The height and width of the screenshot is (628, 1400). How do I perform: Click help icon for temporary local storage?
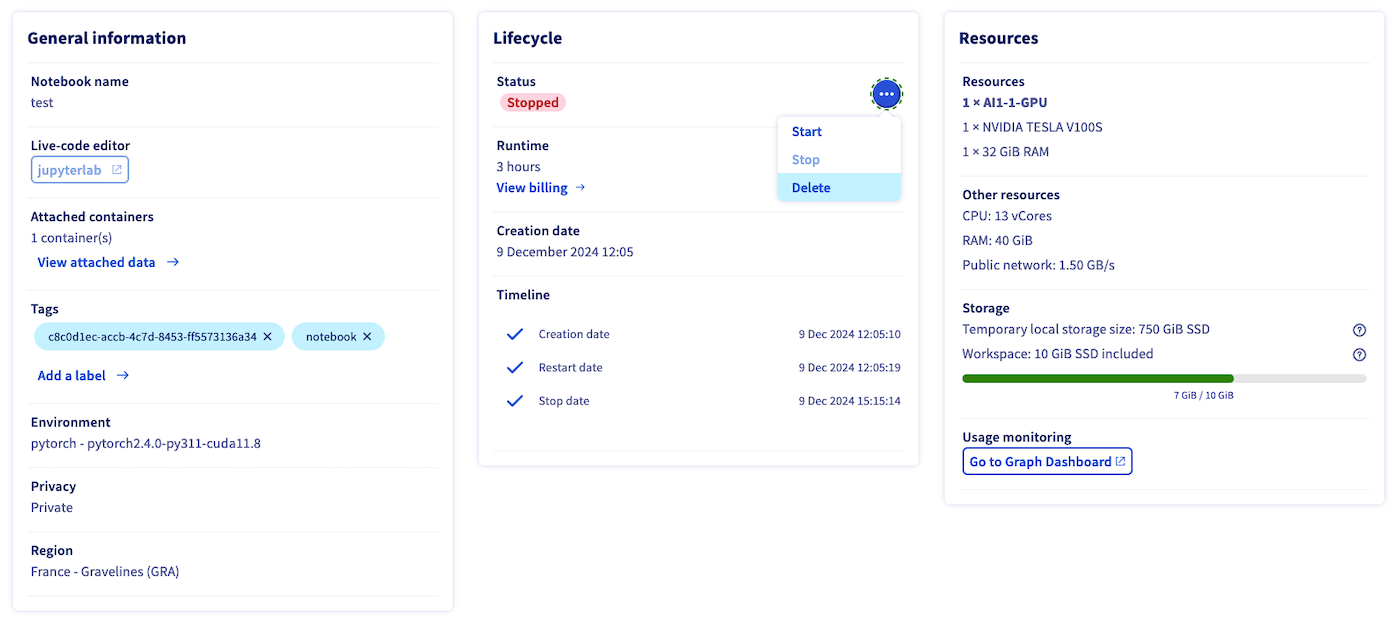tap(1359, 330)
